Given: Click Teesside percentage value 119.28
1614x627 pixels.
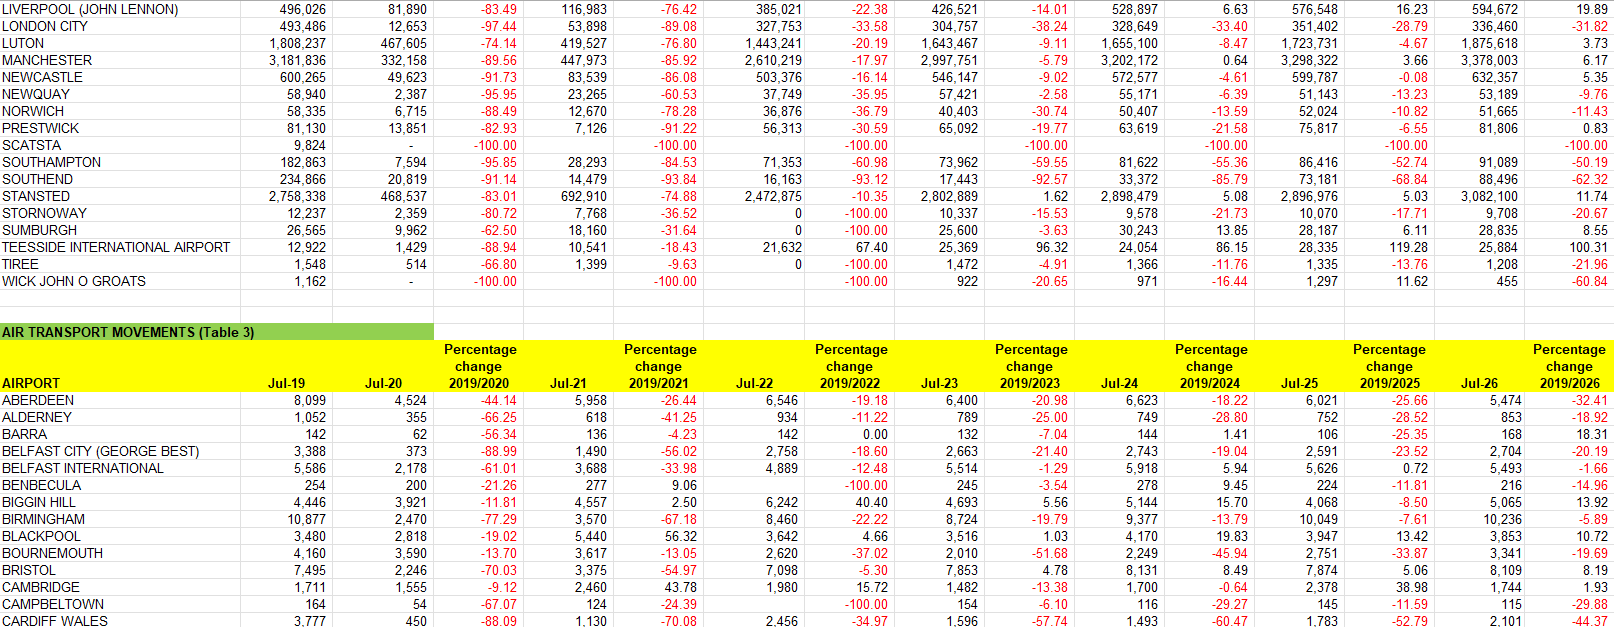Looking at the screenshot, I should (x=1409, y=247).
